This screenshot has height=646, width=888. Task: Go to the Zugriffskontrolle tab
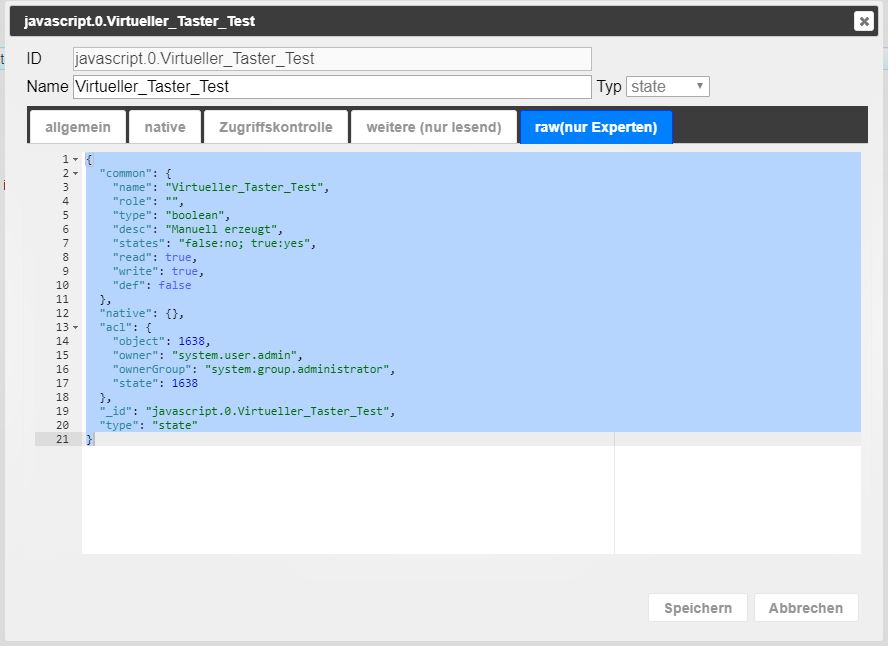(275, 128)
